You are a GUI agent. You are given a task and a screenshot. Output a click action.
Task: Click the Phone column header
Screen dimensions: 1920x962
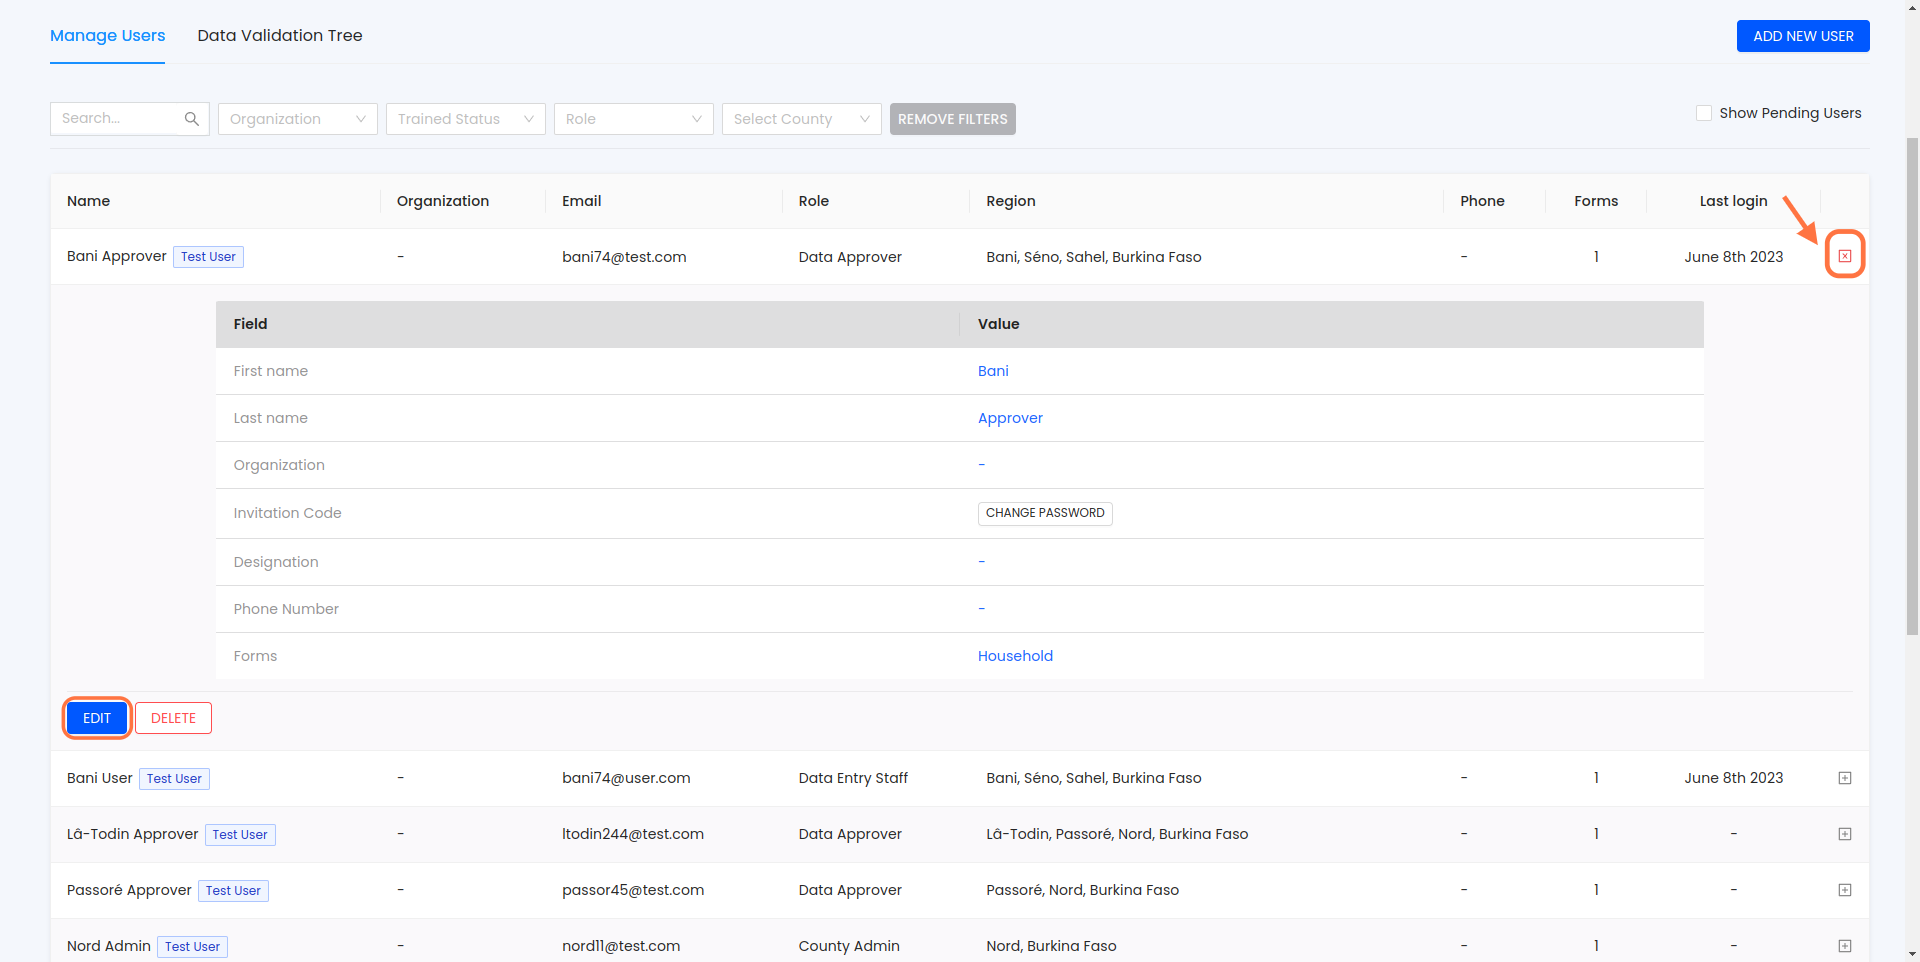click(1482, 201)
